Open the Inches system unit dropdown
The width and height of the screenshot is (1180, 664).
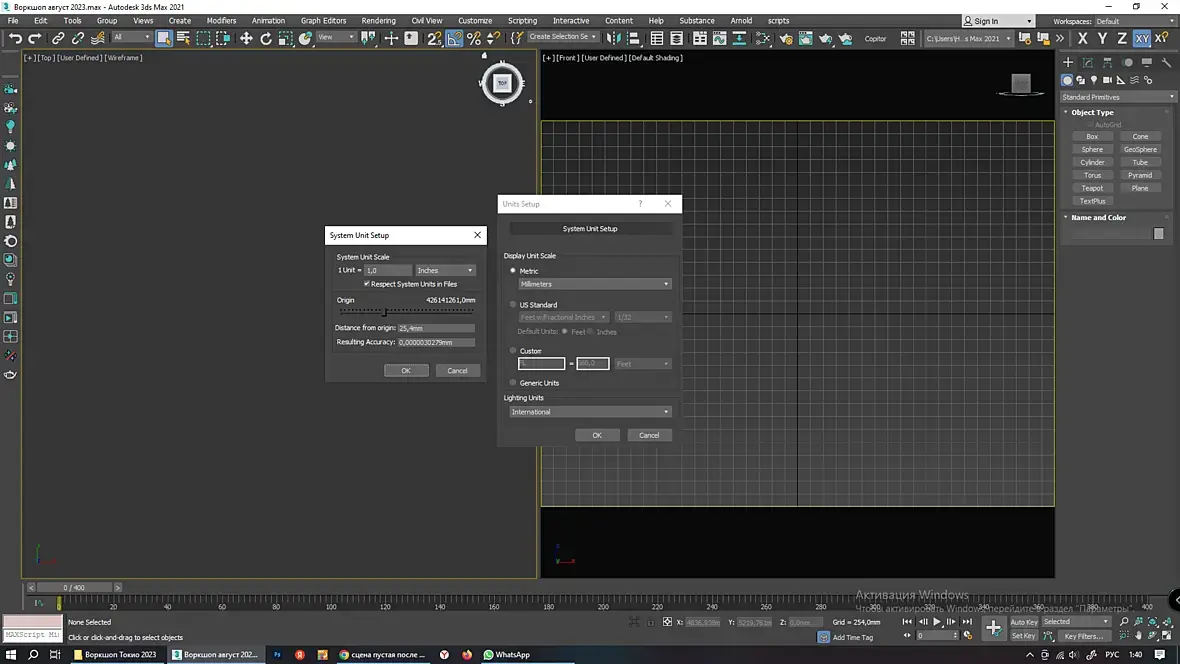click(x=445, y=270)
